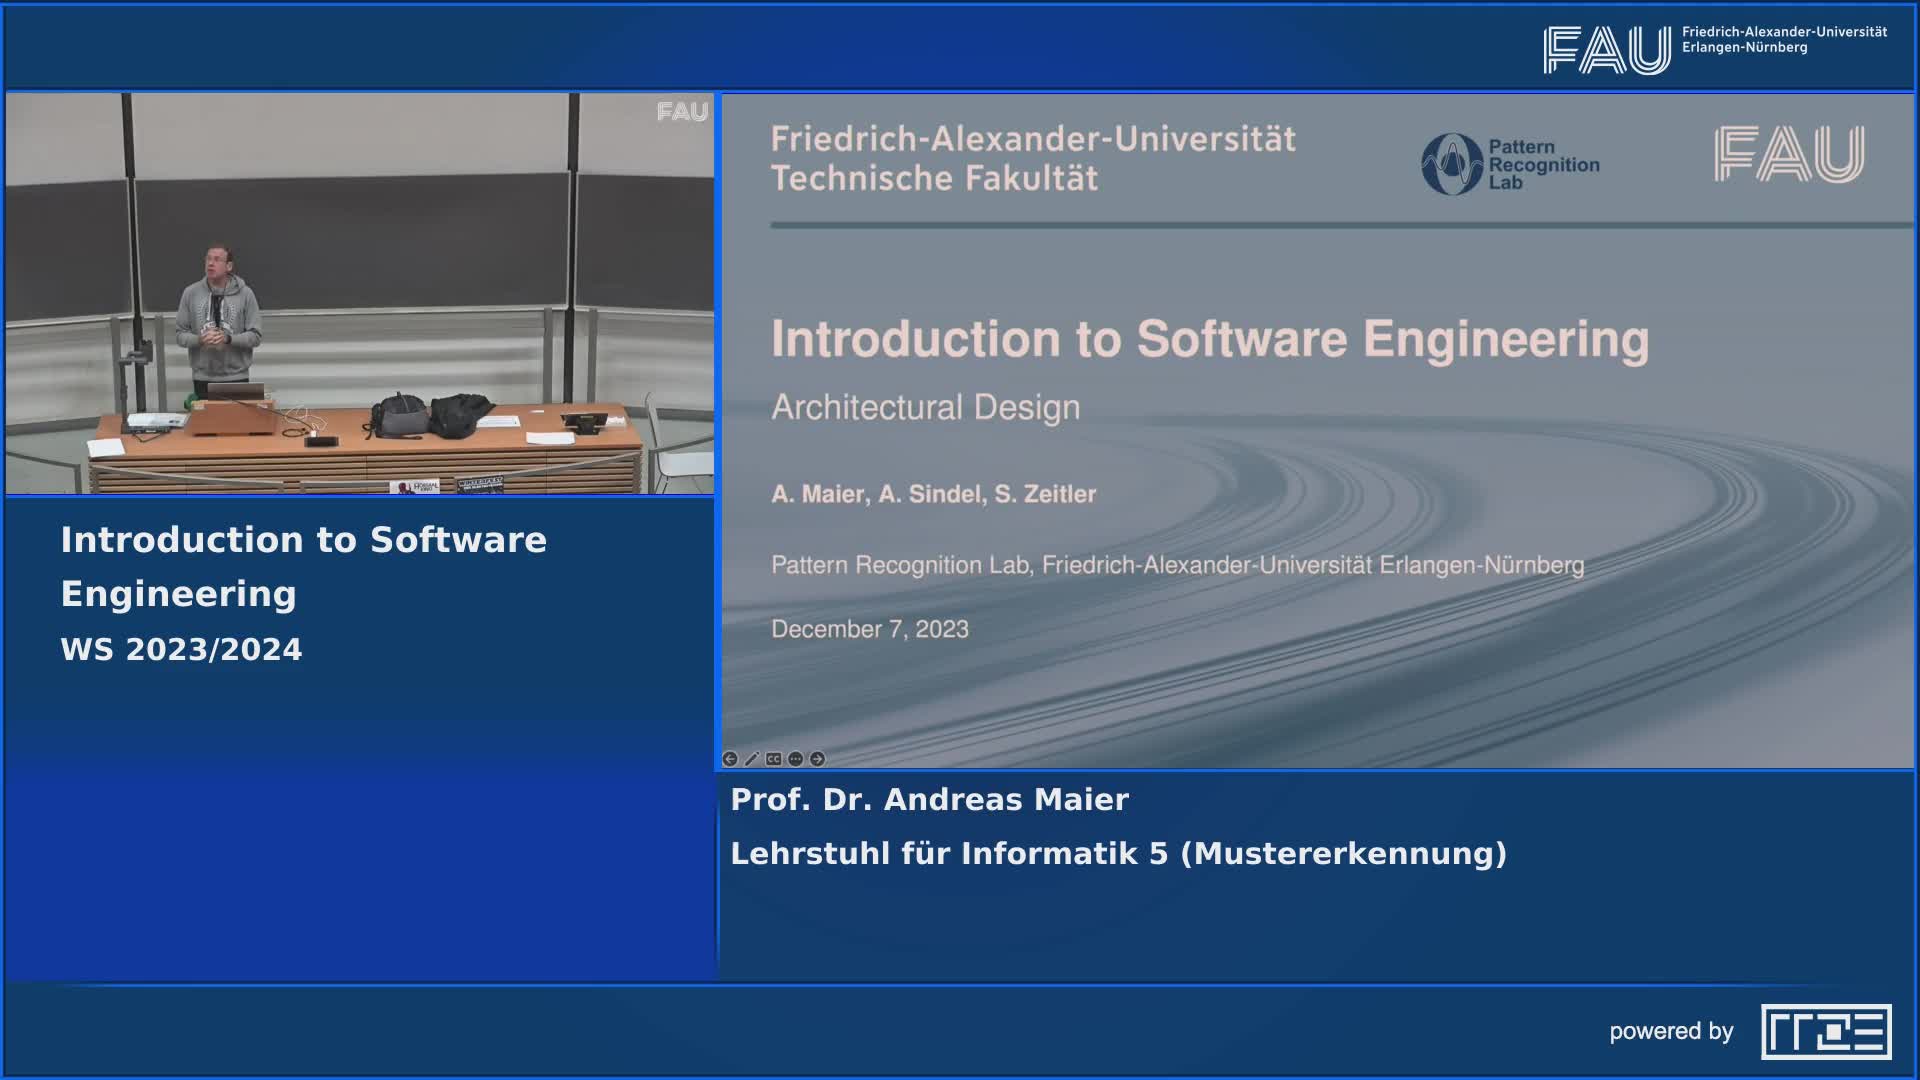Select the pen annotation tool

click(x=752, y=759)
